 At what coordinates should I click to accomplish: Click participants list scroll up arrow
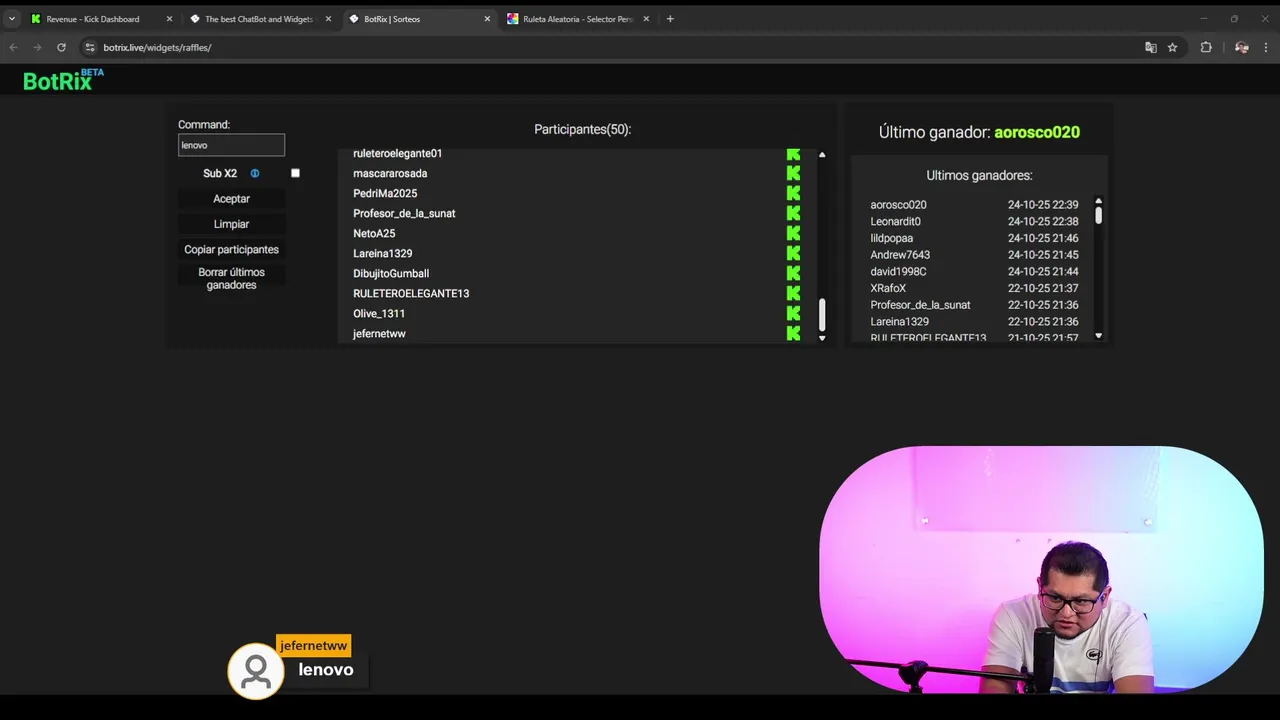coord(822,155)
